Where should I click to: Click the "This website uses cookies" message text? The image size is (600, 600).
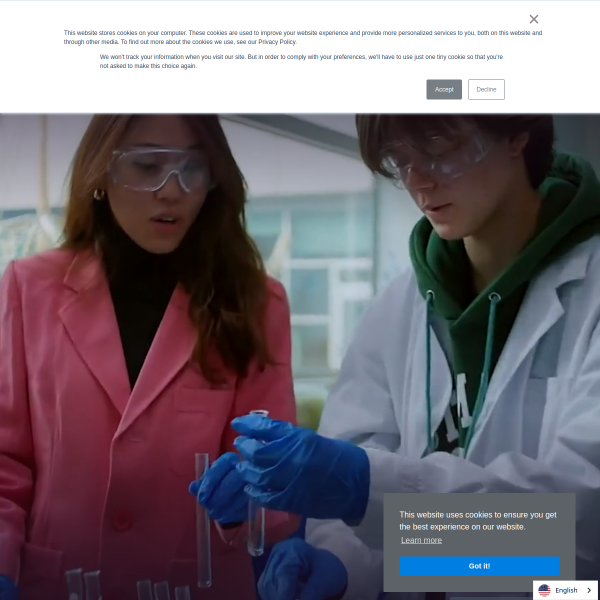(478, 520)
